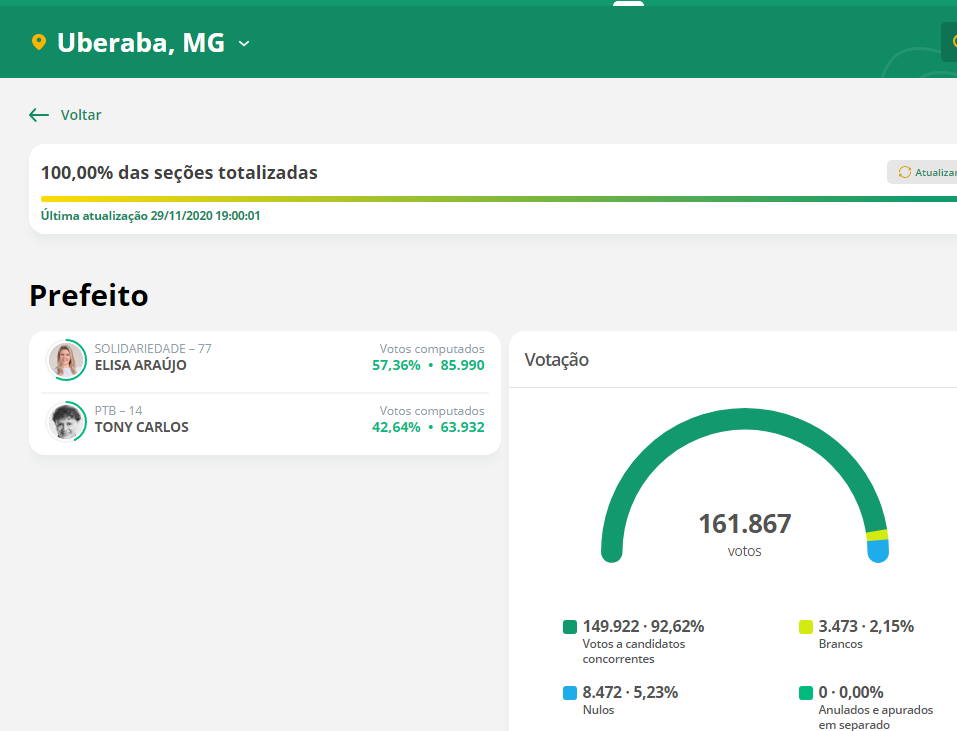Click the dark green candidate votes swatch
957x731 pixels.
[x=569, y=627]
